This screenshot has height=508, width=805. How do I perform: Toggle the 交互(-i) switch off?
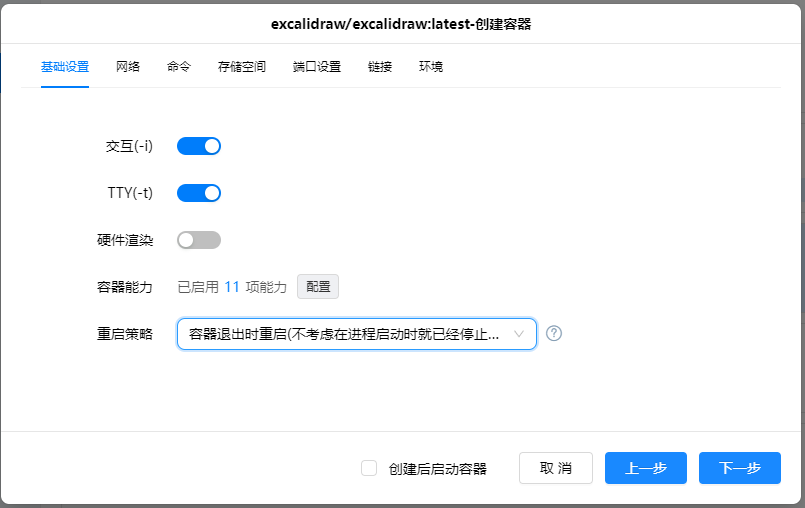pos(199,146)
